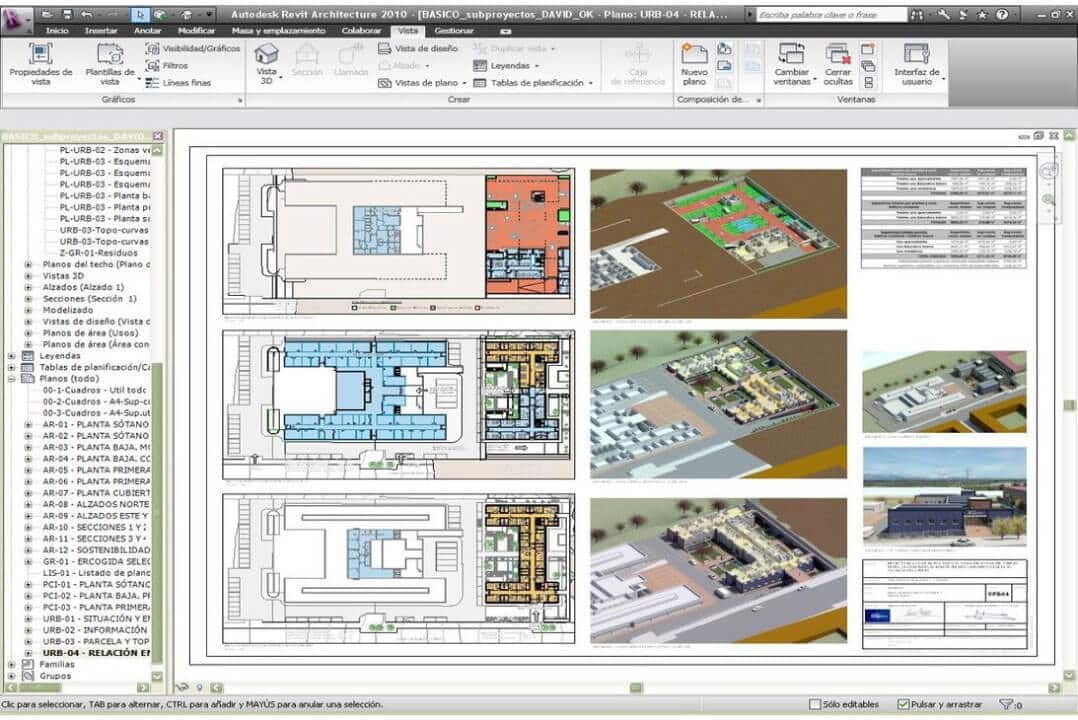This screenshot has height=720, width=1078.
Task: Select Z-GR-01-Residuos view
Action: [x=98, y=253]
